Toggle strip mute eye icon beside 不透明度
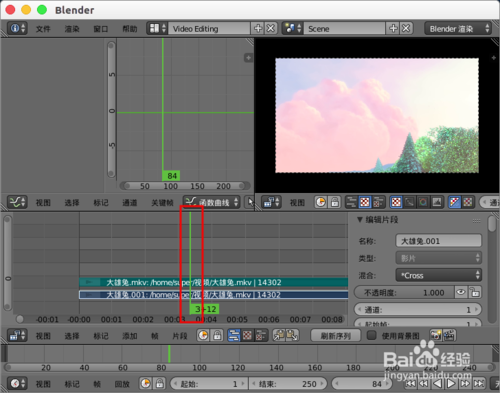 coord(461,292)
